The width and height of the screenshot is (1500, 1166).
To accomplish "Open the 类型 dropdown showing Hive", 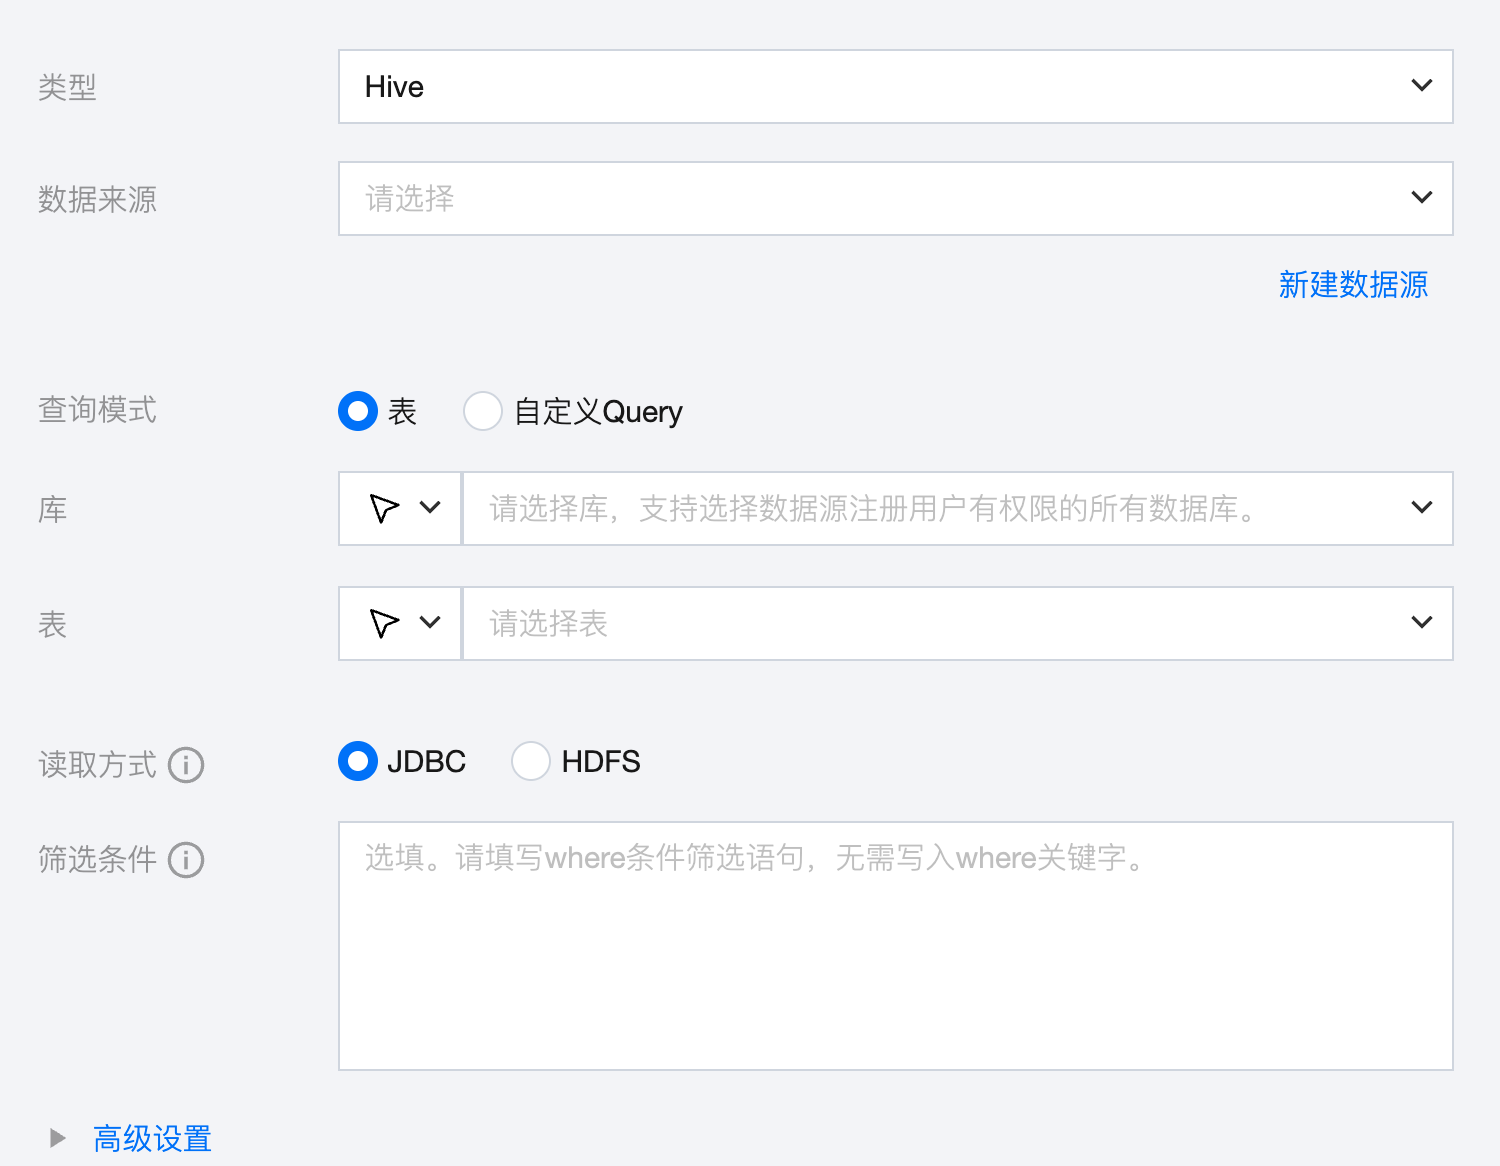I will 896,87.
